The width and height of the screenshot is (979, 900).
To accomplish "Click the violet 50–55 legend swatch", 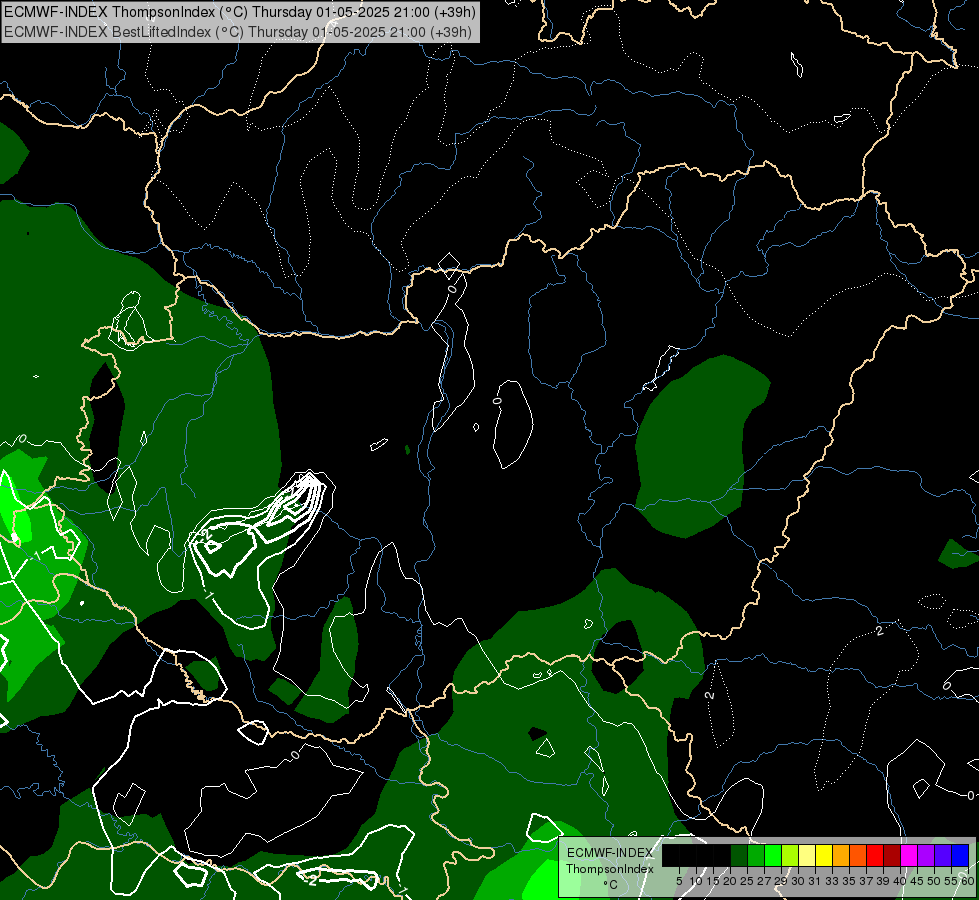I will point(943,855).
